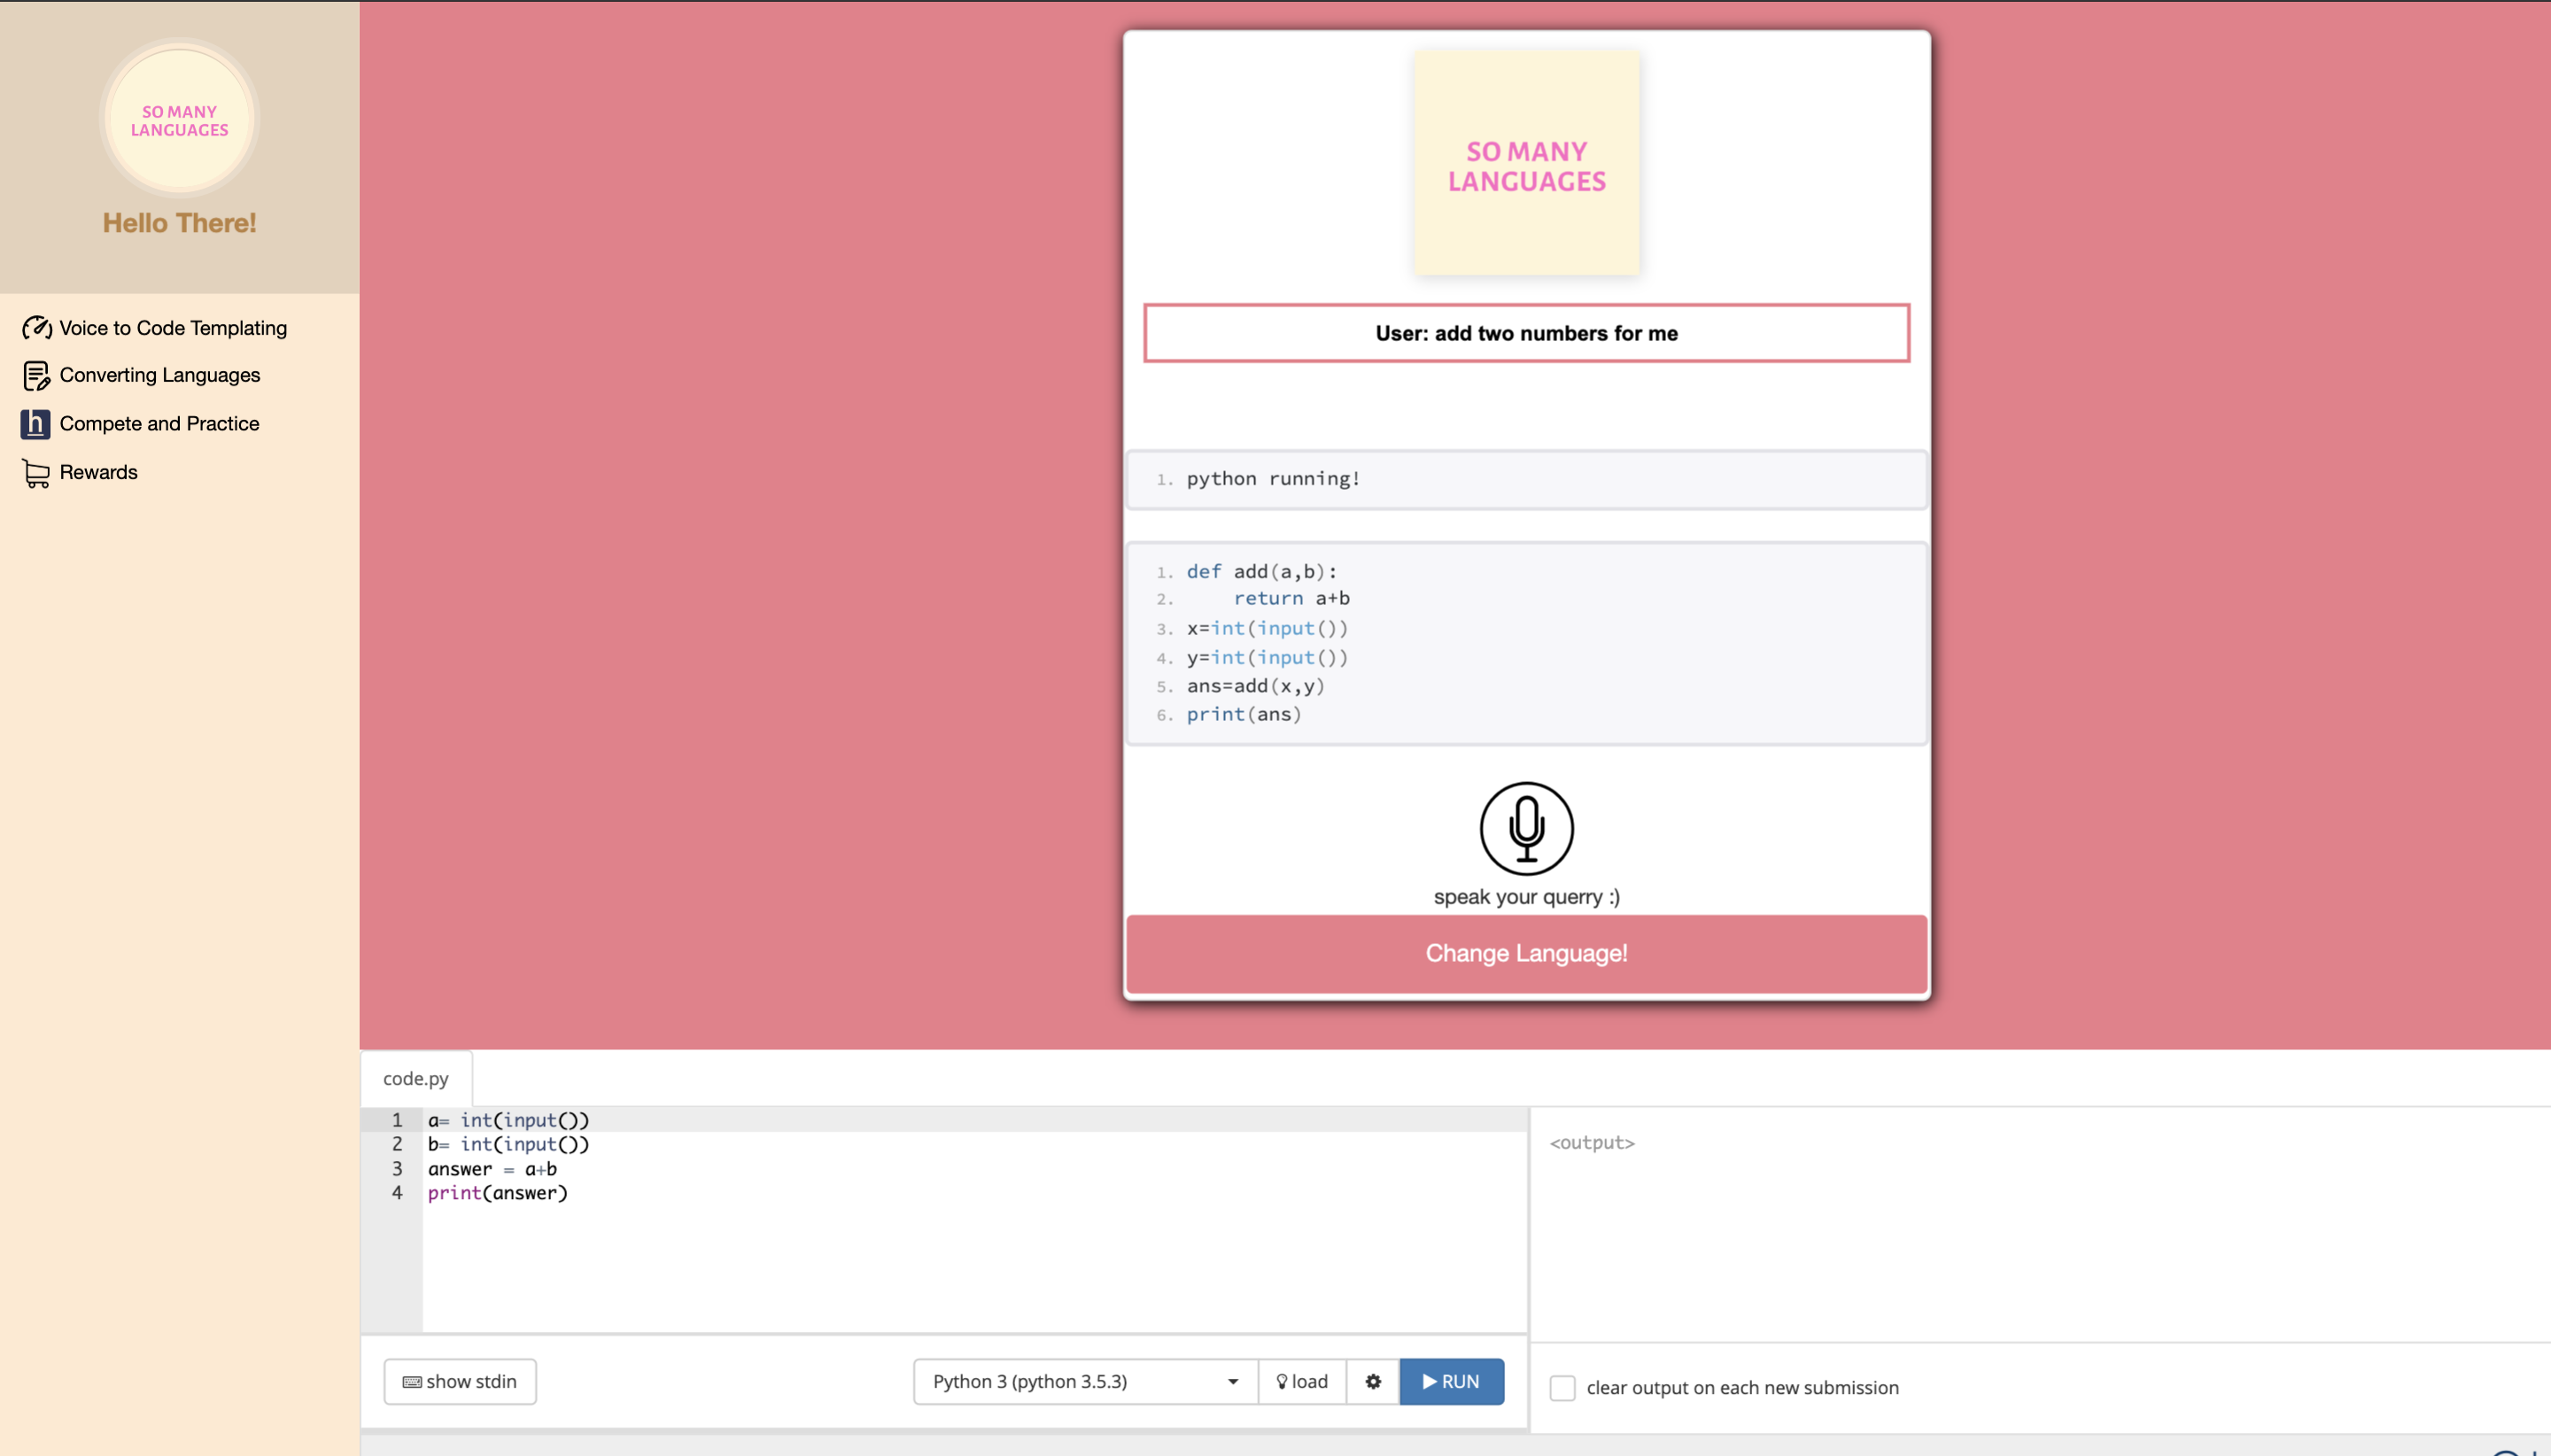Click the microphone icon to speak
2551x1456 pixels.
[1526, 828]
